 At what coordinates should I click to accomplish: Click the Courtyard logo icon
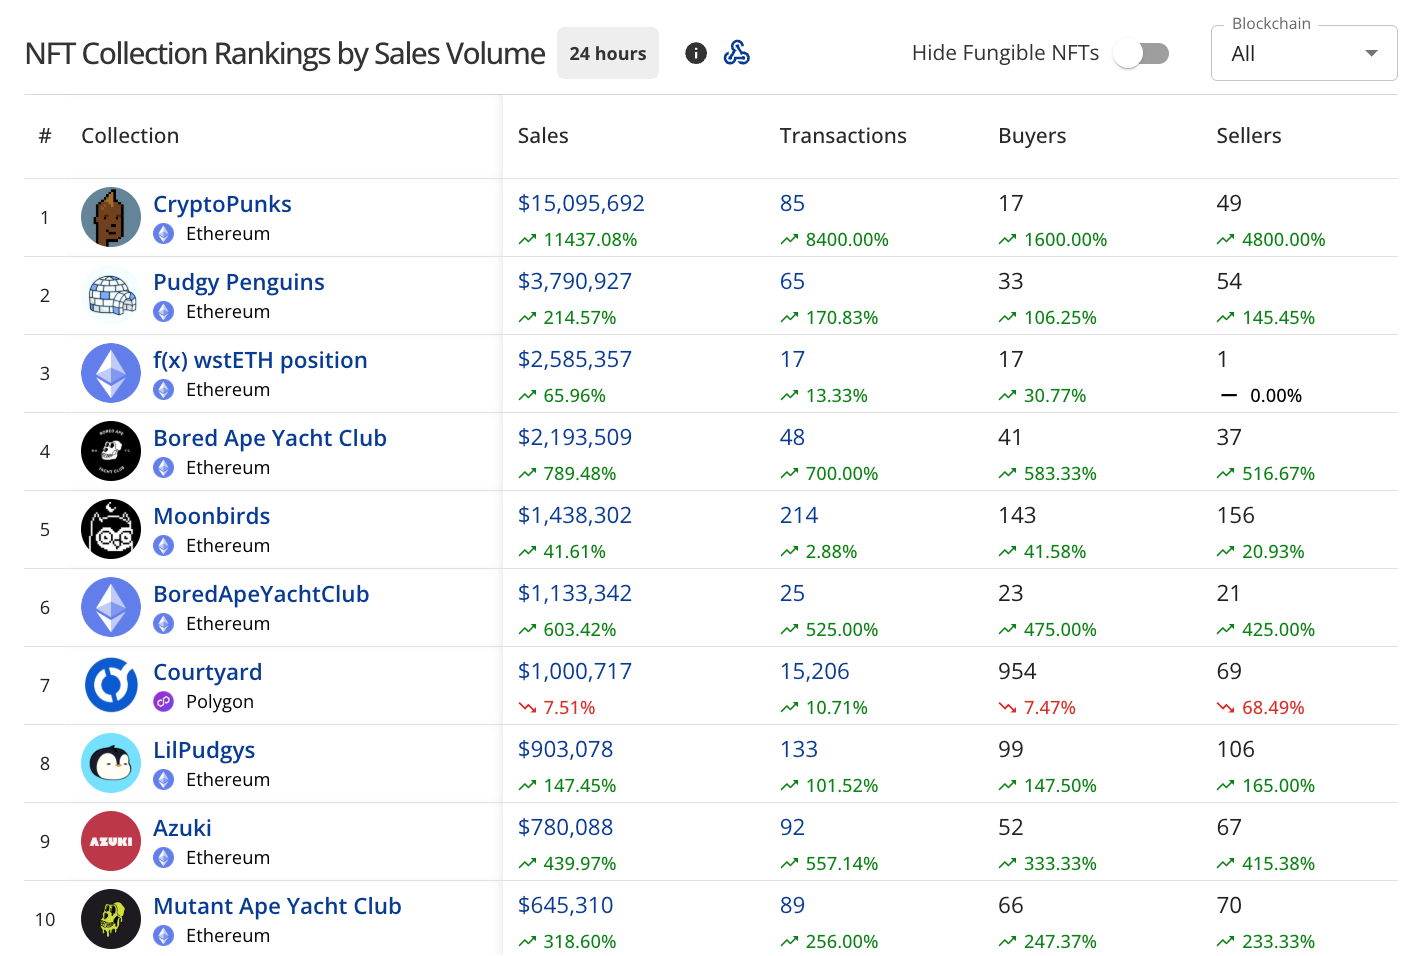(111, 685)
